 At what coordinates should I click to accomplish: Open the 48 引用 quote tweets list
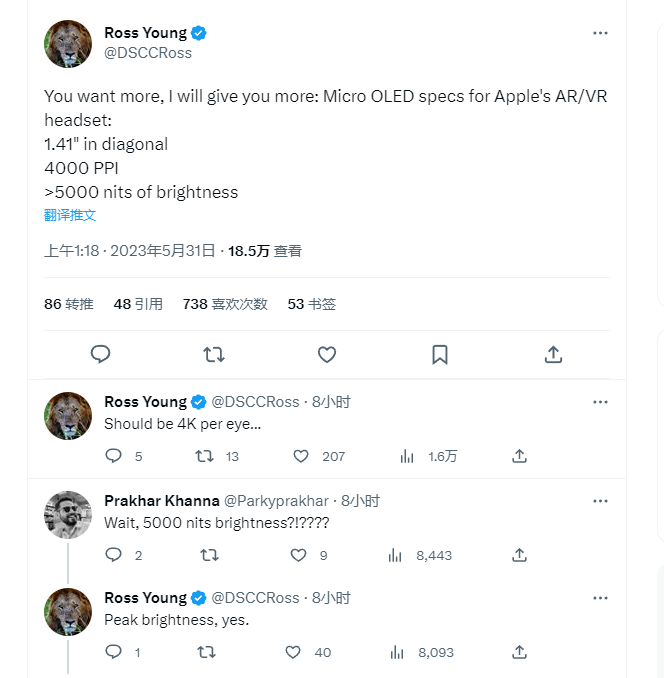[138, 304]
